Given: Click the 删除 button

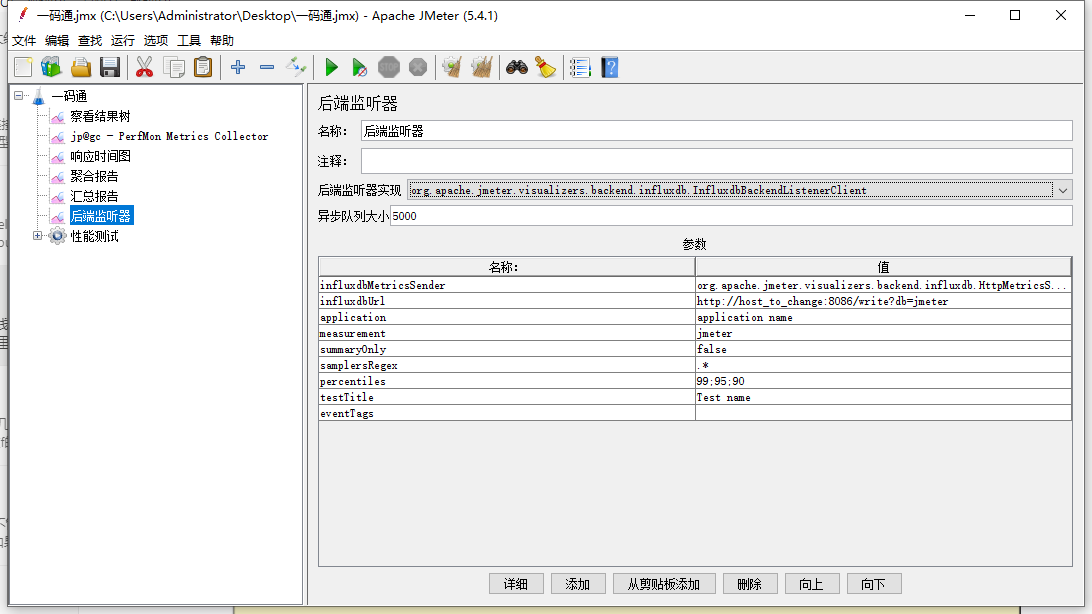Looking at the screenshot, I should click(x=750, y=584).
